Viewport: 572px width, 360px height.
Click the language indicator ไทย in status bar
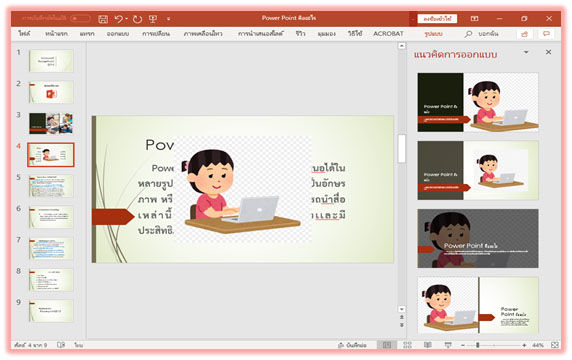tap(78, 345)
